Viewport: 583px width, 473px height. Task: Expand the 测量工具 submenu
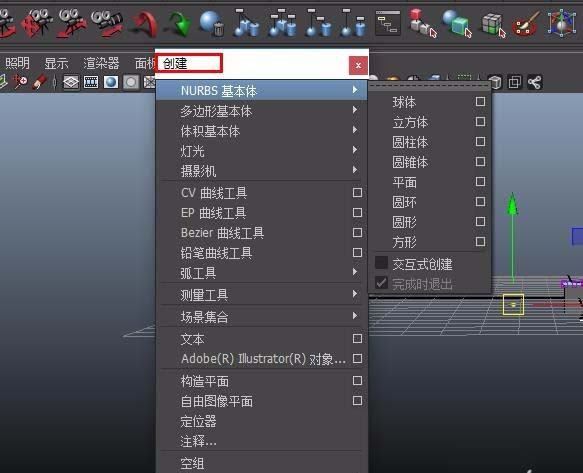[x=261, y=295]
